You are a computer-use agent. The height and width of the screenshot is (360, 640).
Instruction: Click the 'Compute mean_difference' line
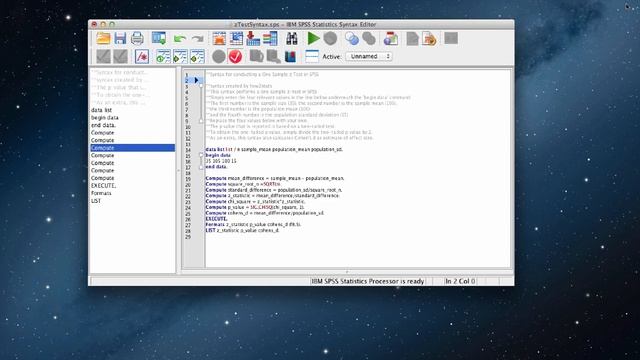(275, 178)
